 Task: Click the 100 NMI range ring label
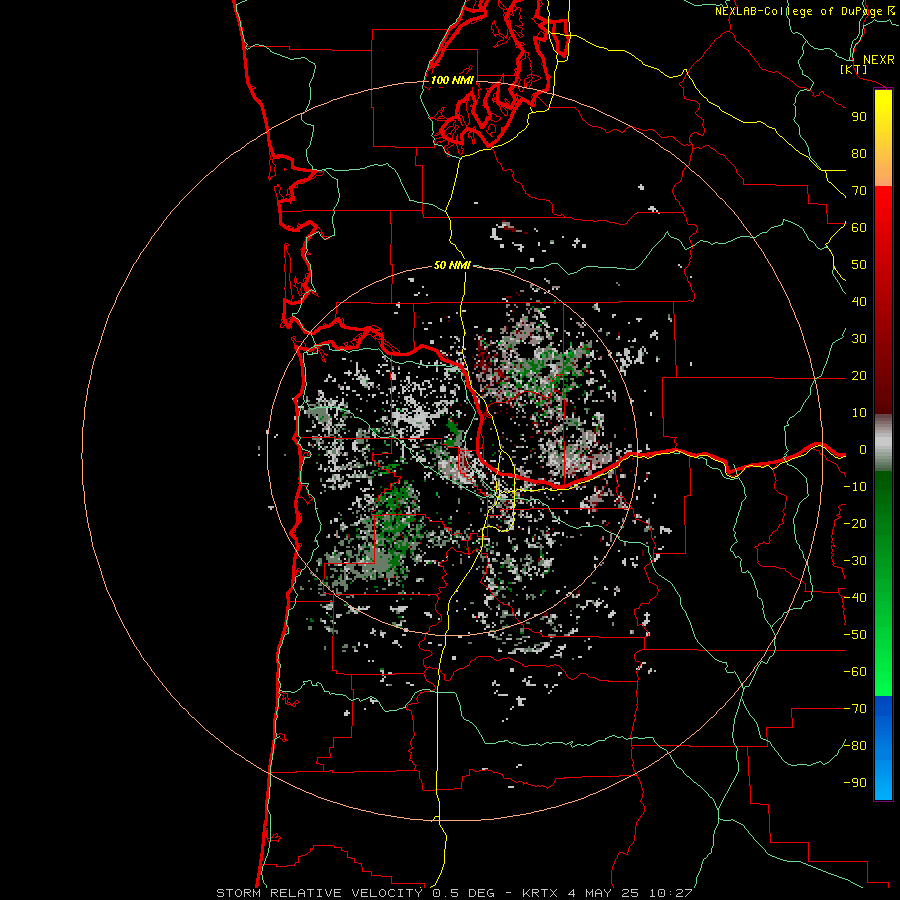pos(452,80)
